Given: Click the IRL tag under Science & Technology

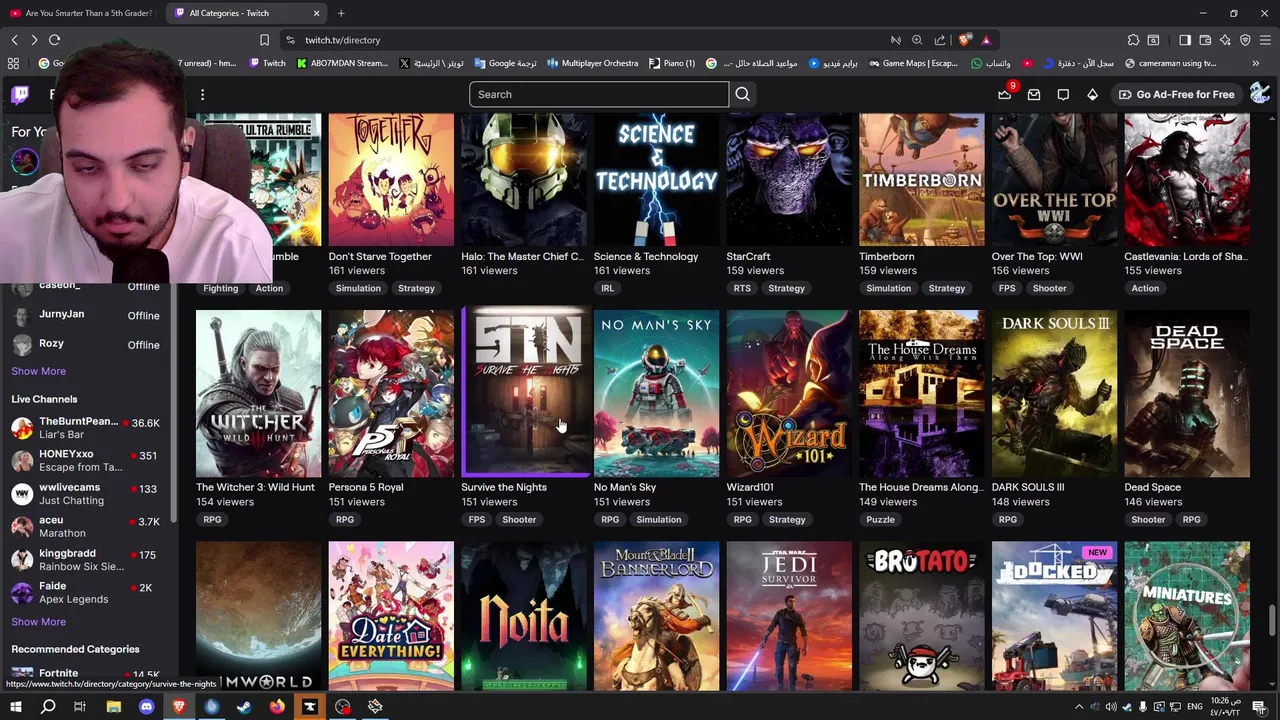Looking at the screenshot, I should pyautogui.click(x=607, y=288).
